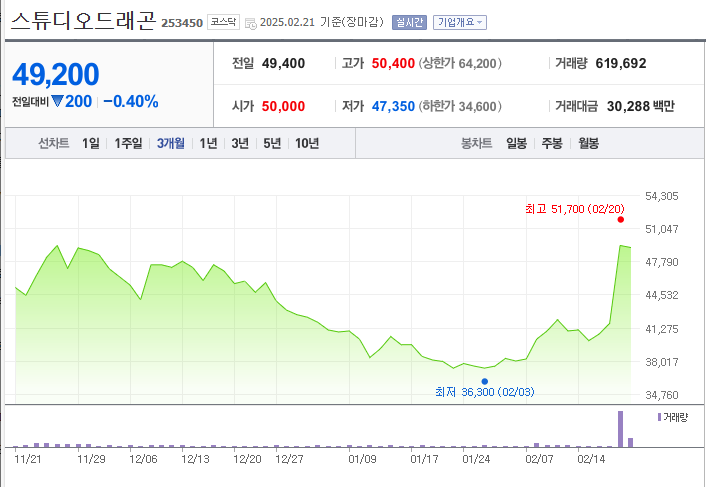Select the 1일 line chart tab

tap(91, 144)
